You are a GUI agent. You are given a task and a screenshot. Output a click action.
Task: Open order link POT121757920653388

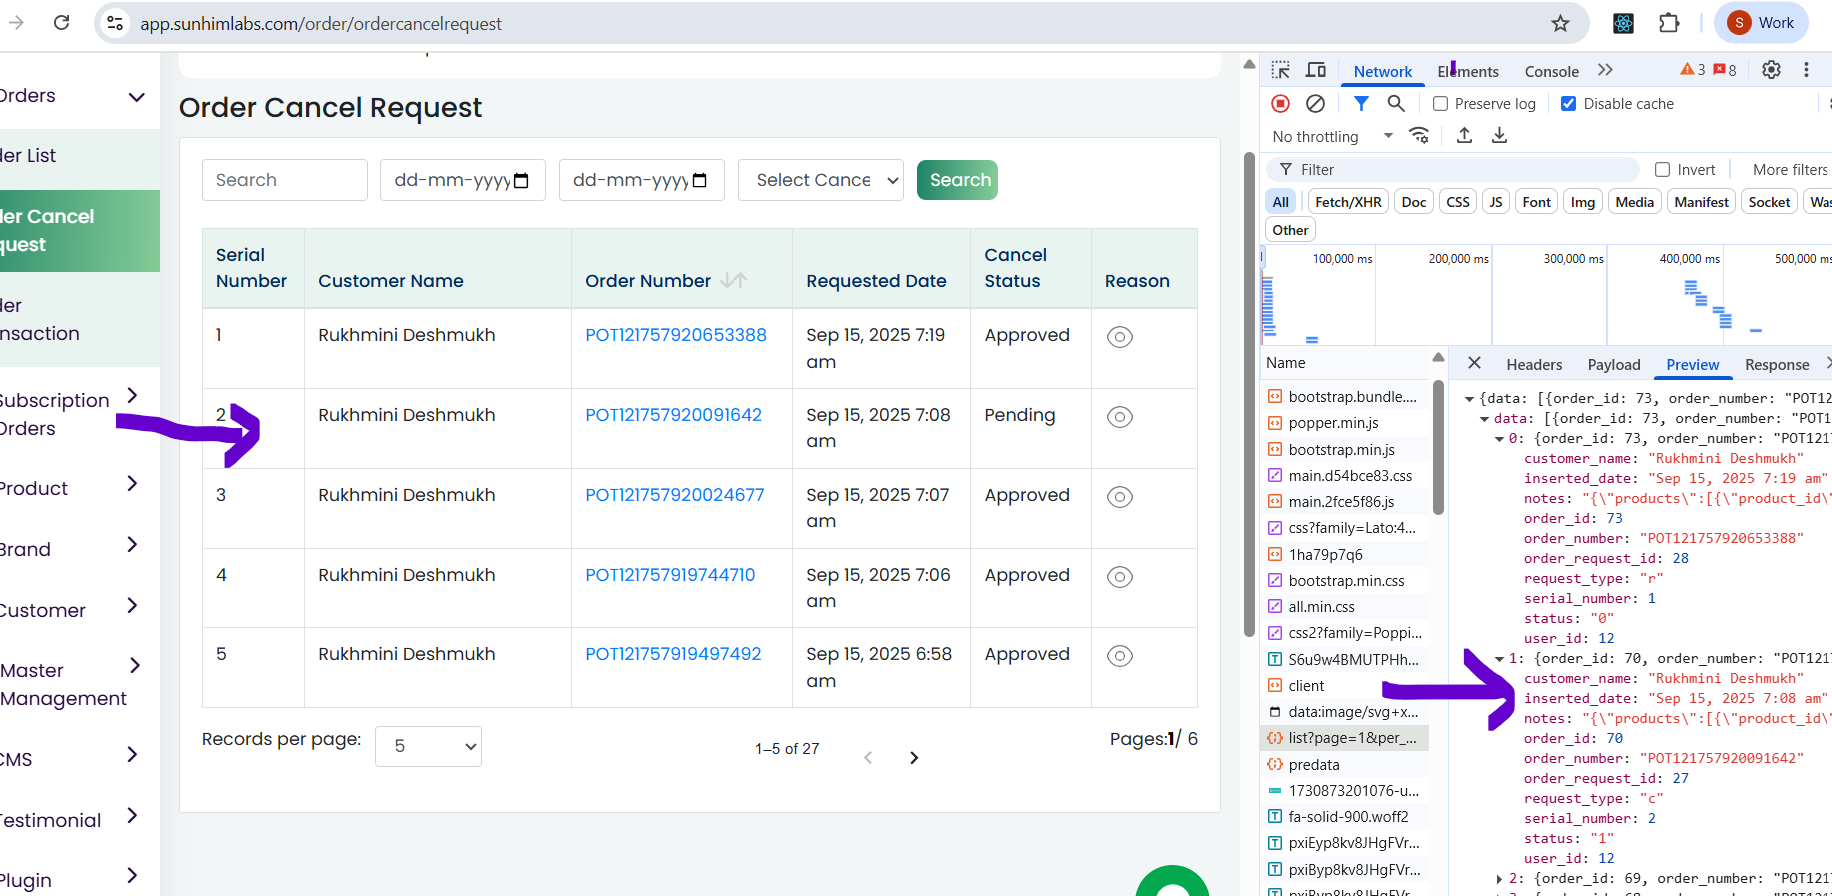tap(676, 335)
